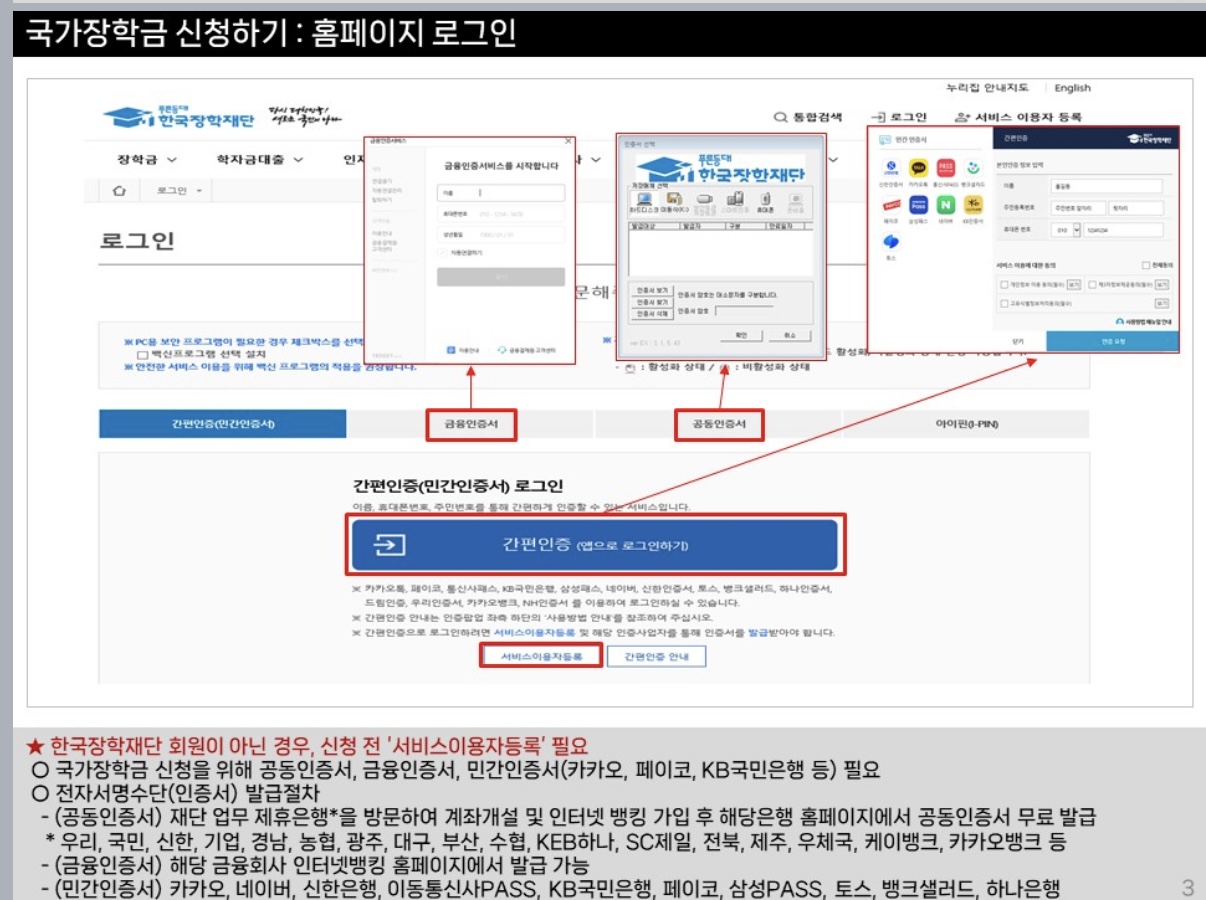The height and width of the screenshot is (900, 1206).
Task: Click the home icon in breadcrumb
Action: [x=120, y=190]
